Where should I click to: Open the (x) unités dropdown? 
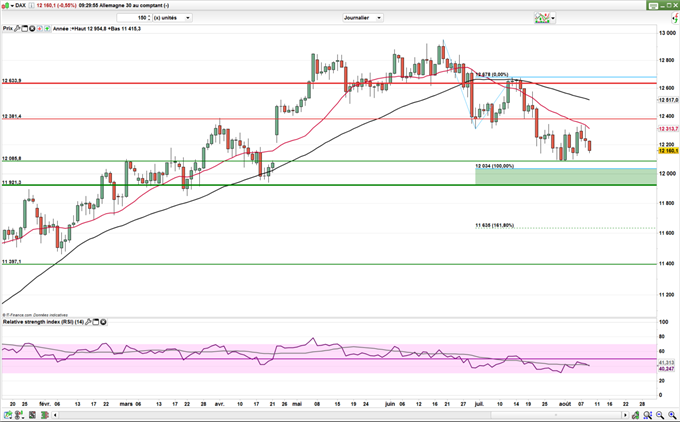click(172, 18)
